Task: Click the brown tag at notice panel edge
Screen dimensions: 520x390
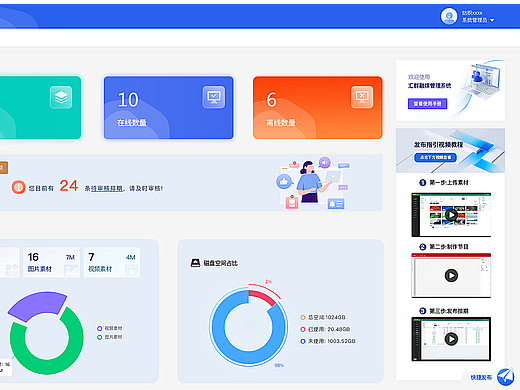Action: 3,168
